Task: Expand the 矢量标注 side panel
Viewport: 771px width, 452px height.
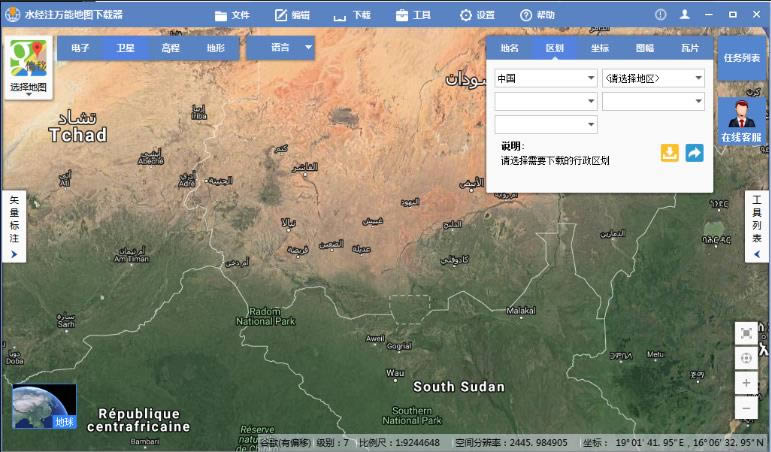Action: 13,226
